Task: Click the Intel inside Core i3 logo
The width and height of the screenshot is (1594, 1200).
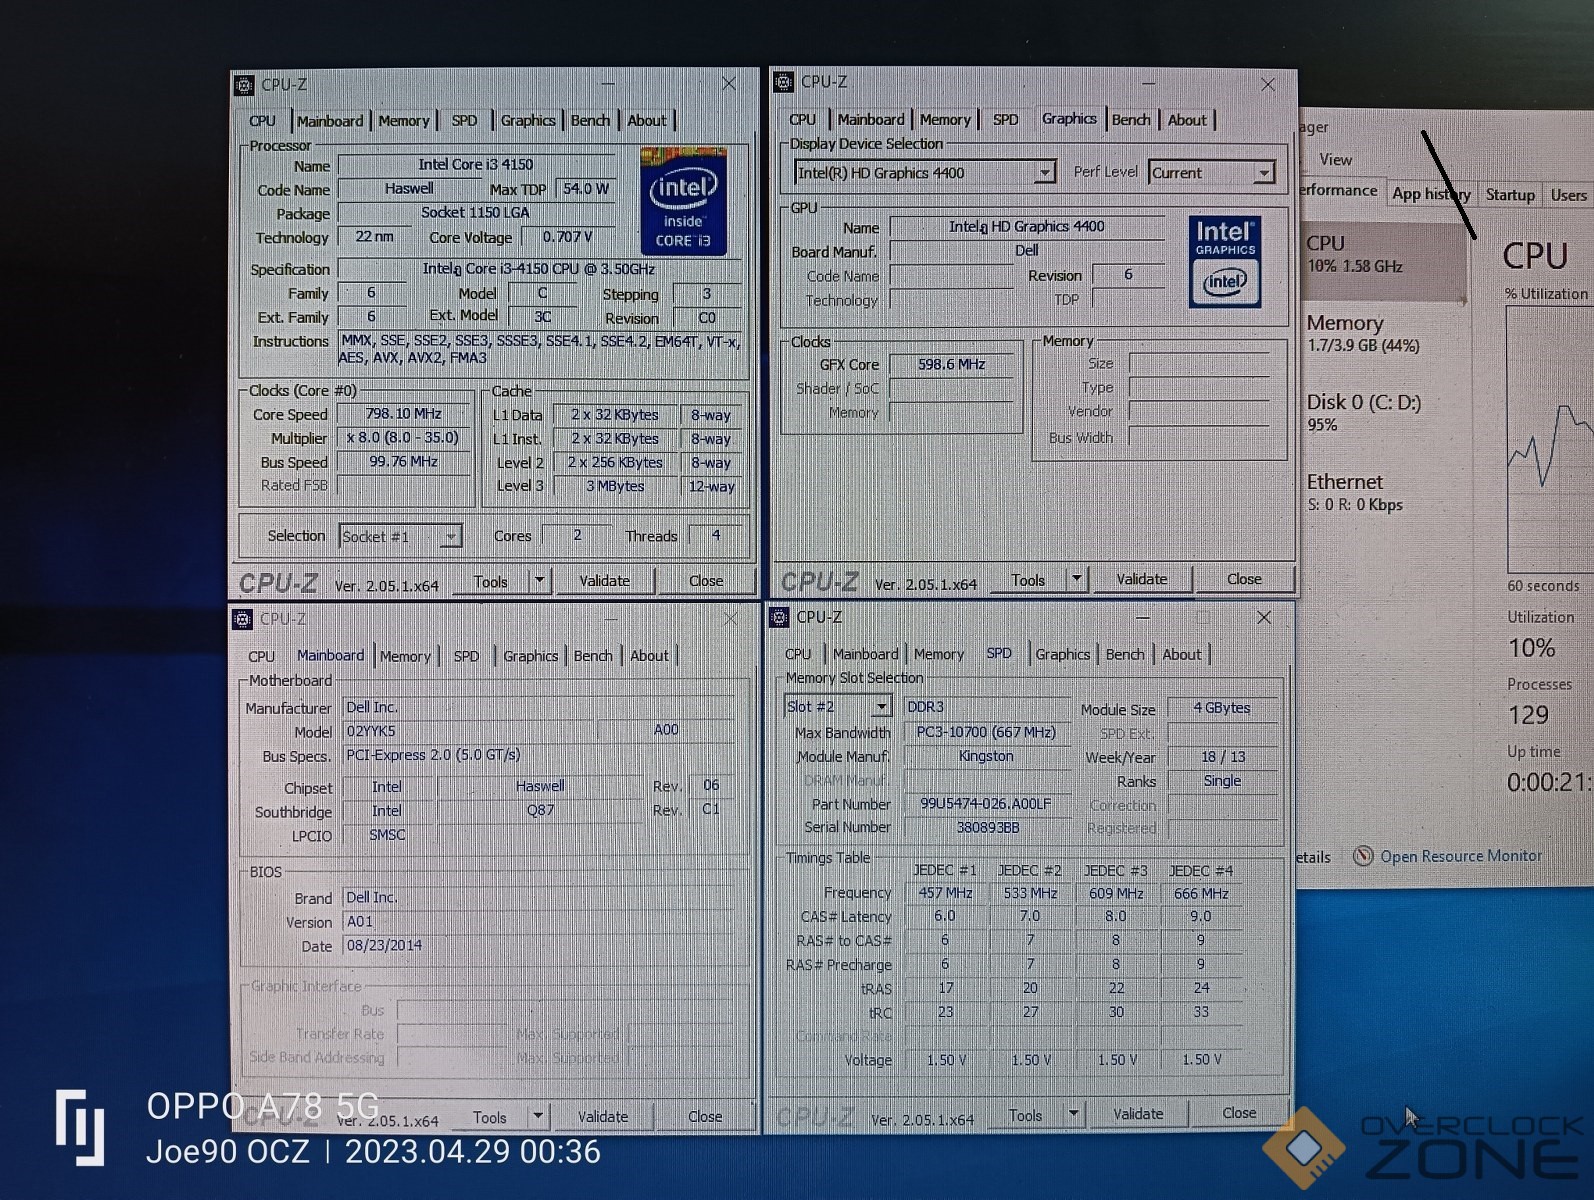Action: 683,200
